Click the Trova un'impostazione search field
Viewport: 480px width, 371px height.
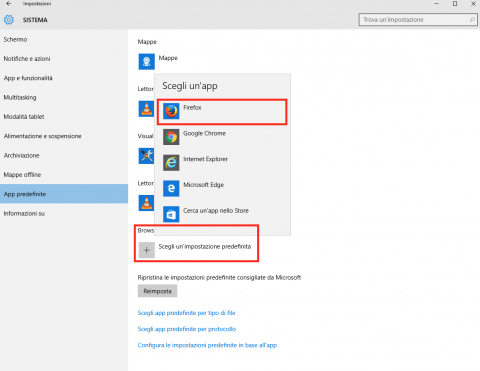pos(418,20)
